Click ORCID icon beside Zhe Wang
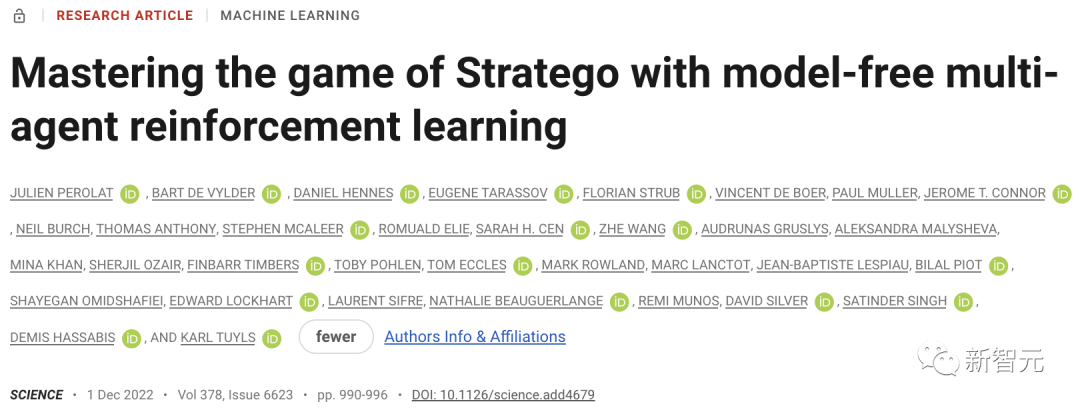The height and width of the screenshot is (408, 1080). tap(682, 230)
